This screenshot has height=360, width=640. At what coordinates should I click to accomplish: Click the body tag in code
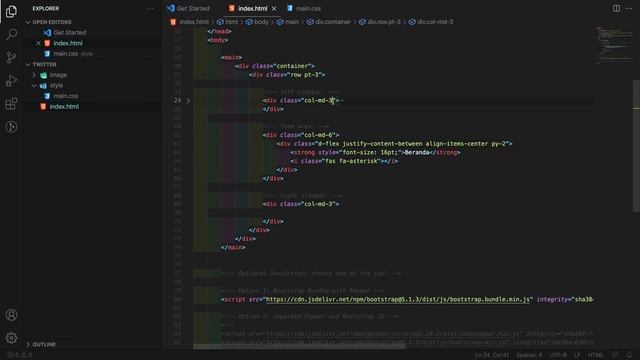click(x=218, y=40)
